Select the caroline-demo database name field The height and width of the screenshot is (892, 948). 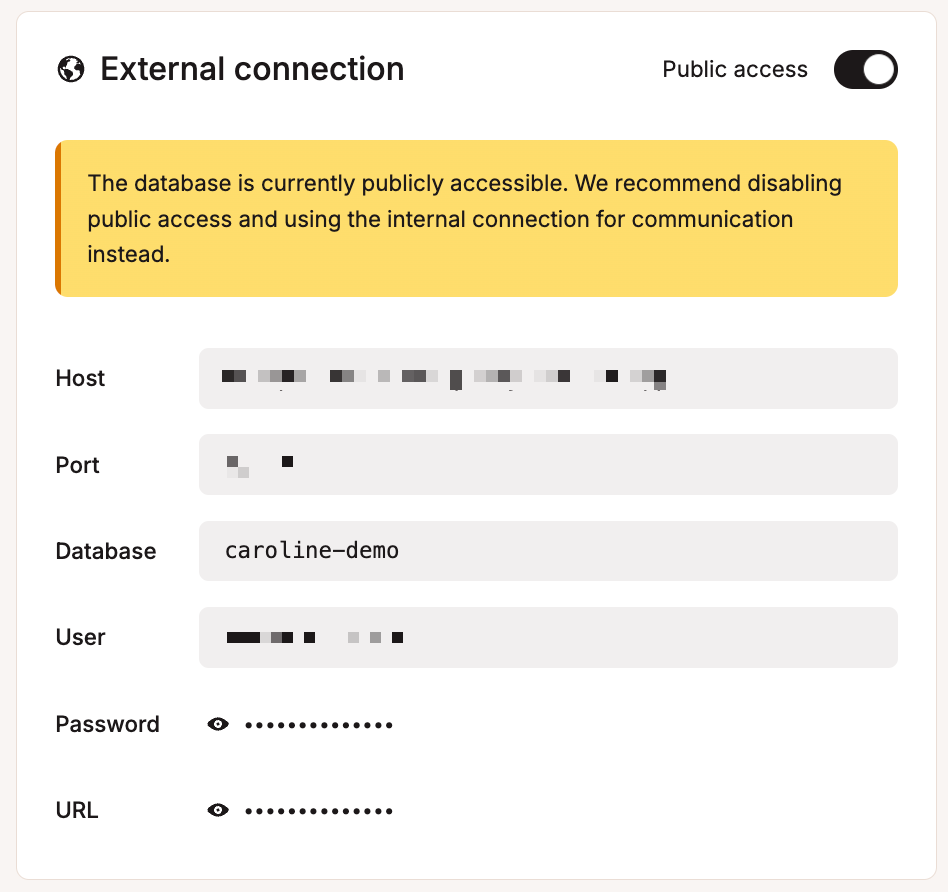pyautogui.click(x=548, y=551)
